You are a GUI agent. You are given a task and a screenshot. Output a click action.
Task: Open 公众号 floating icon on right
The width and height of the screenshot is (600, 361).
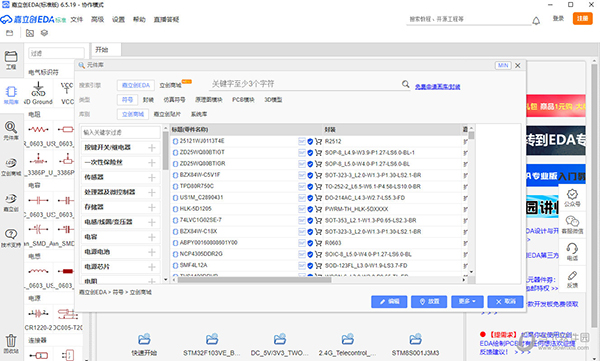[x=572, y=198]
